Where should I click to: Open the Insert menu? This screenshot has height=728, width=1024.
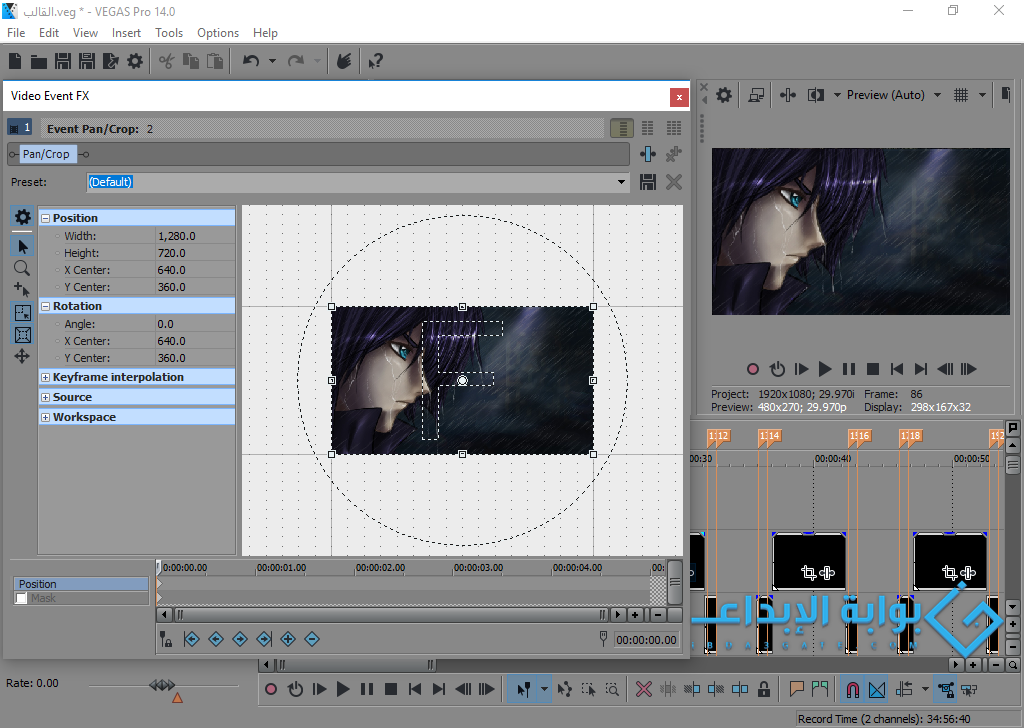126,33
